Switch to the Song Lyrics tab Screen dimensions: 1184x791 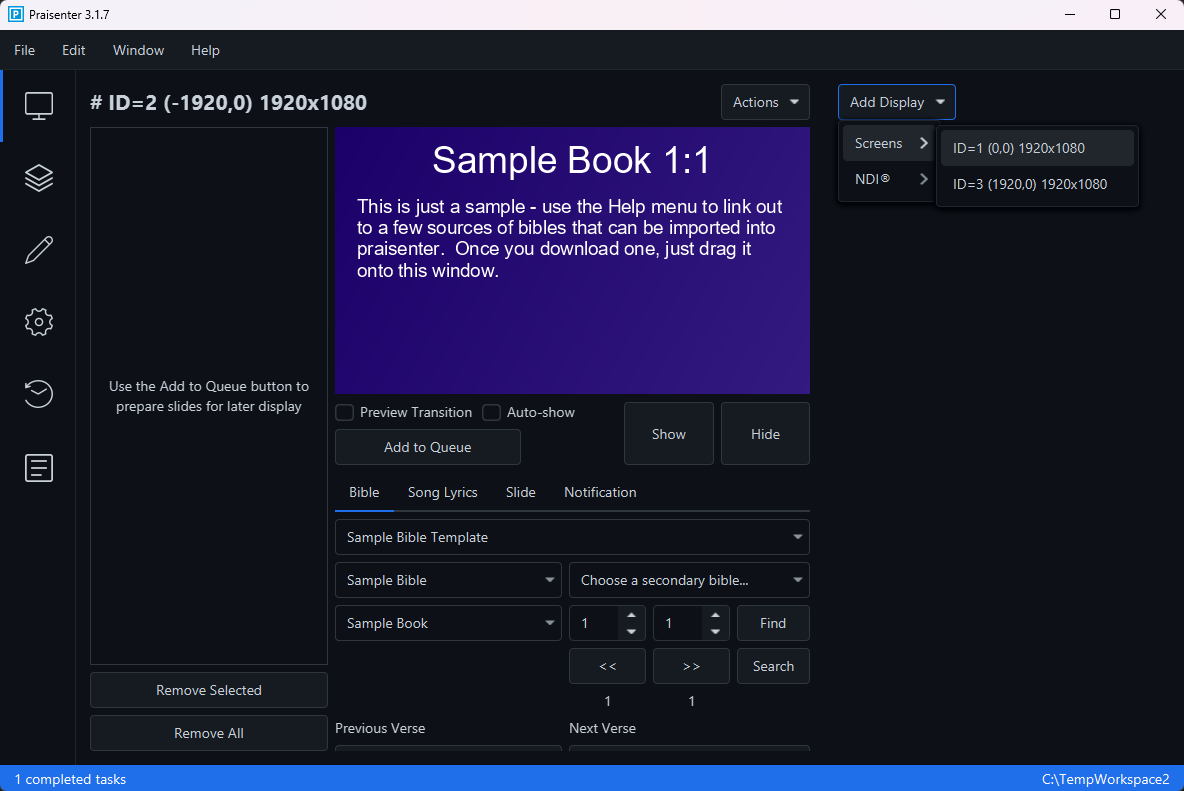click(x=442, y=492)
